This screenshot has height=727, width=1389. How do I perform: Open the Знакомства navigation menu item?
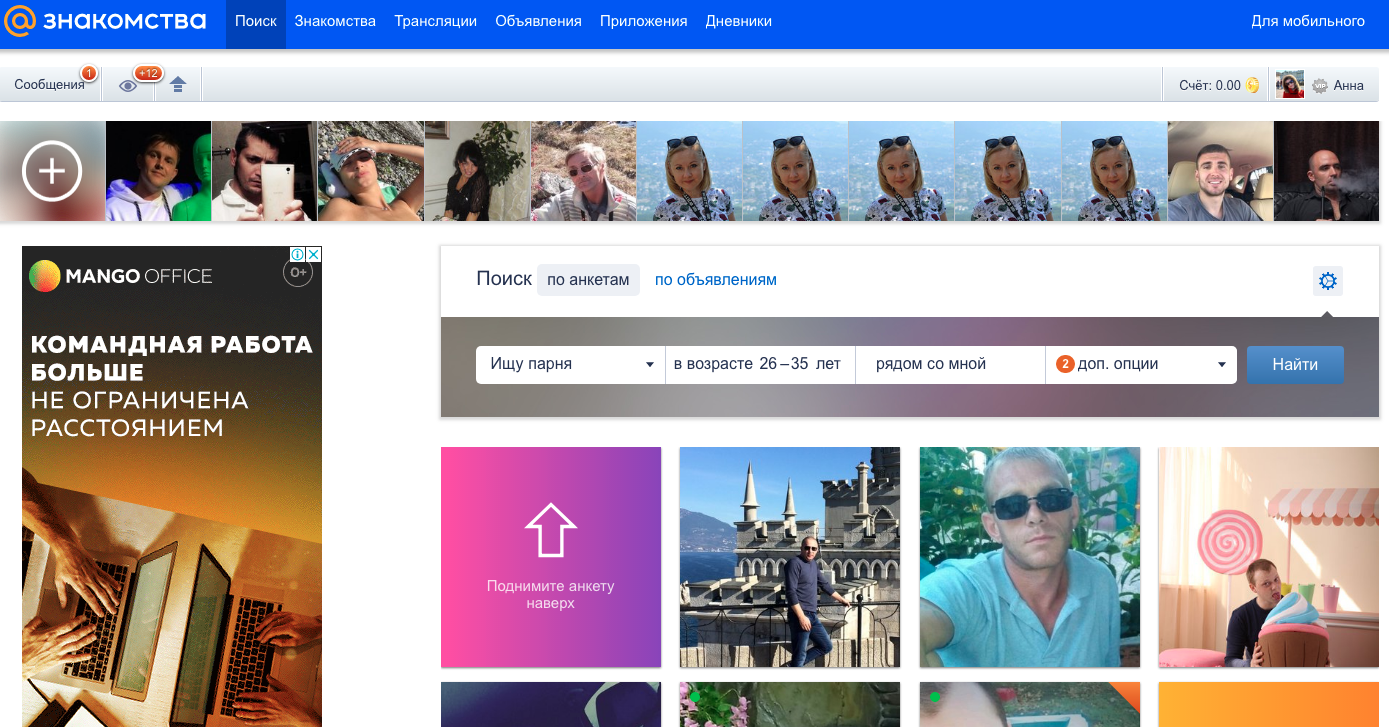(335, 21)
